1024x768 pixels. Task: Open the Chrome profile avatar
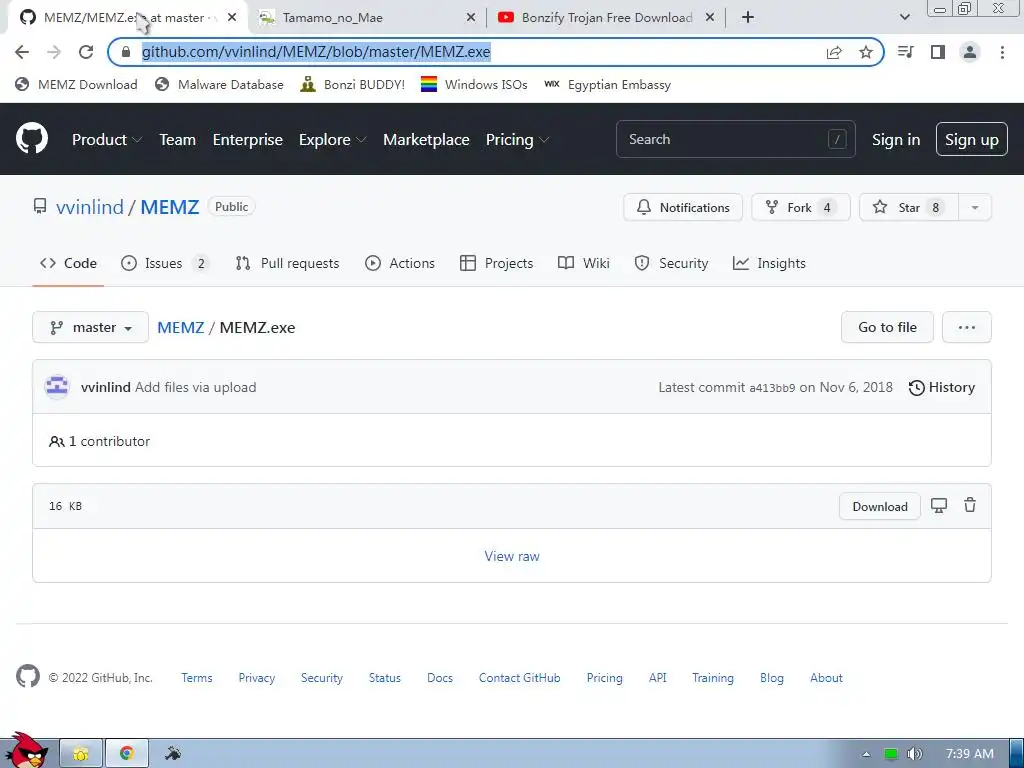click(970, 52)
